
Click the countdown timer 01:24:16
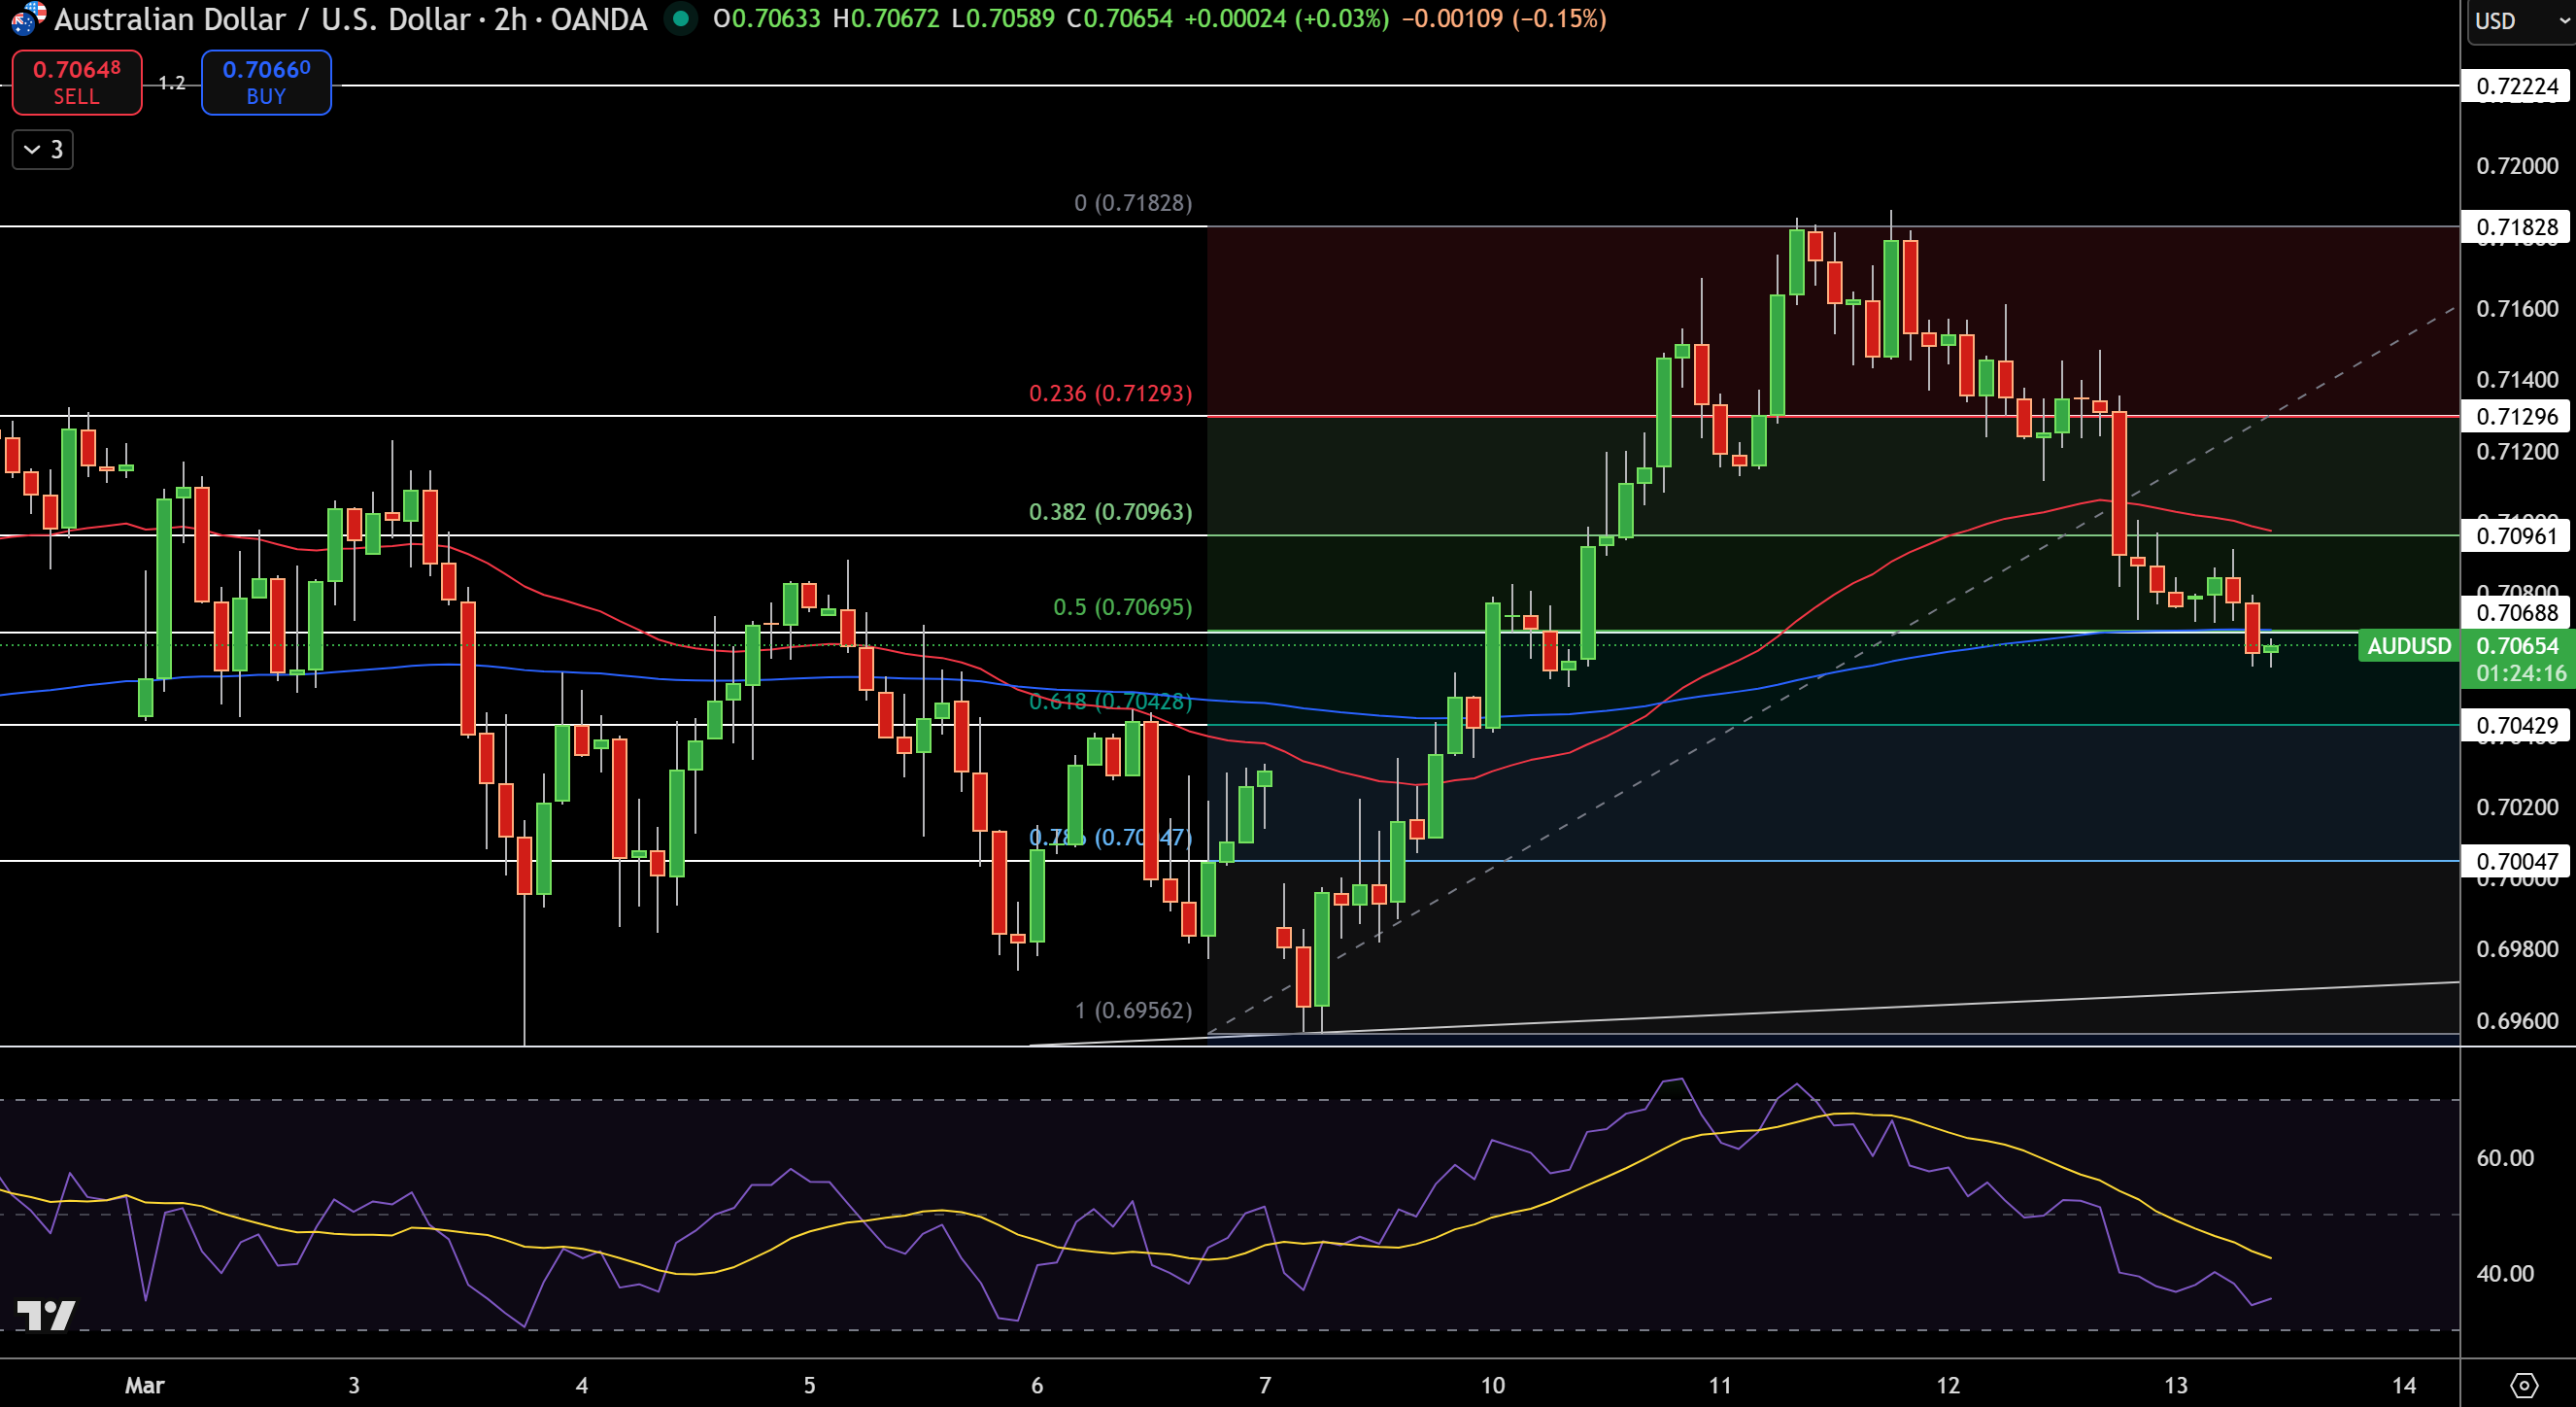click(2521, 674)
